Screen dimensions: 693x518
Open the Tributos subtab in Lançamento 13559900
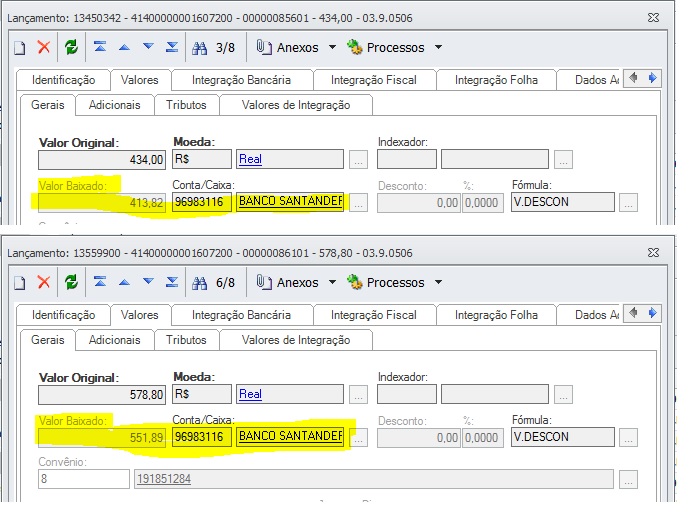[x=186, y=340]
